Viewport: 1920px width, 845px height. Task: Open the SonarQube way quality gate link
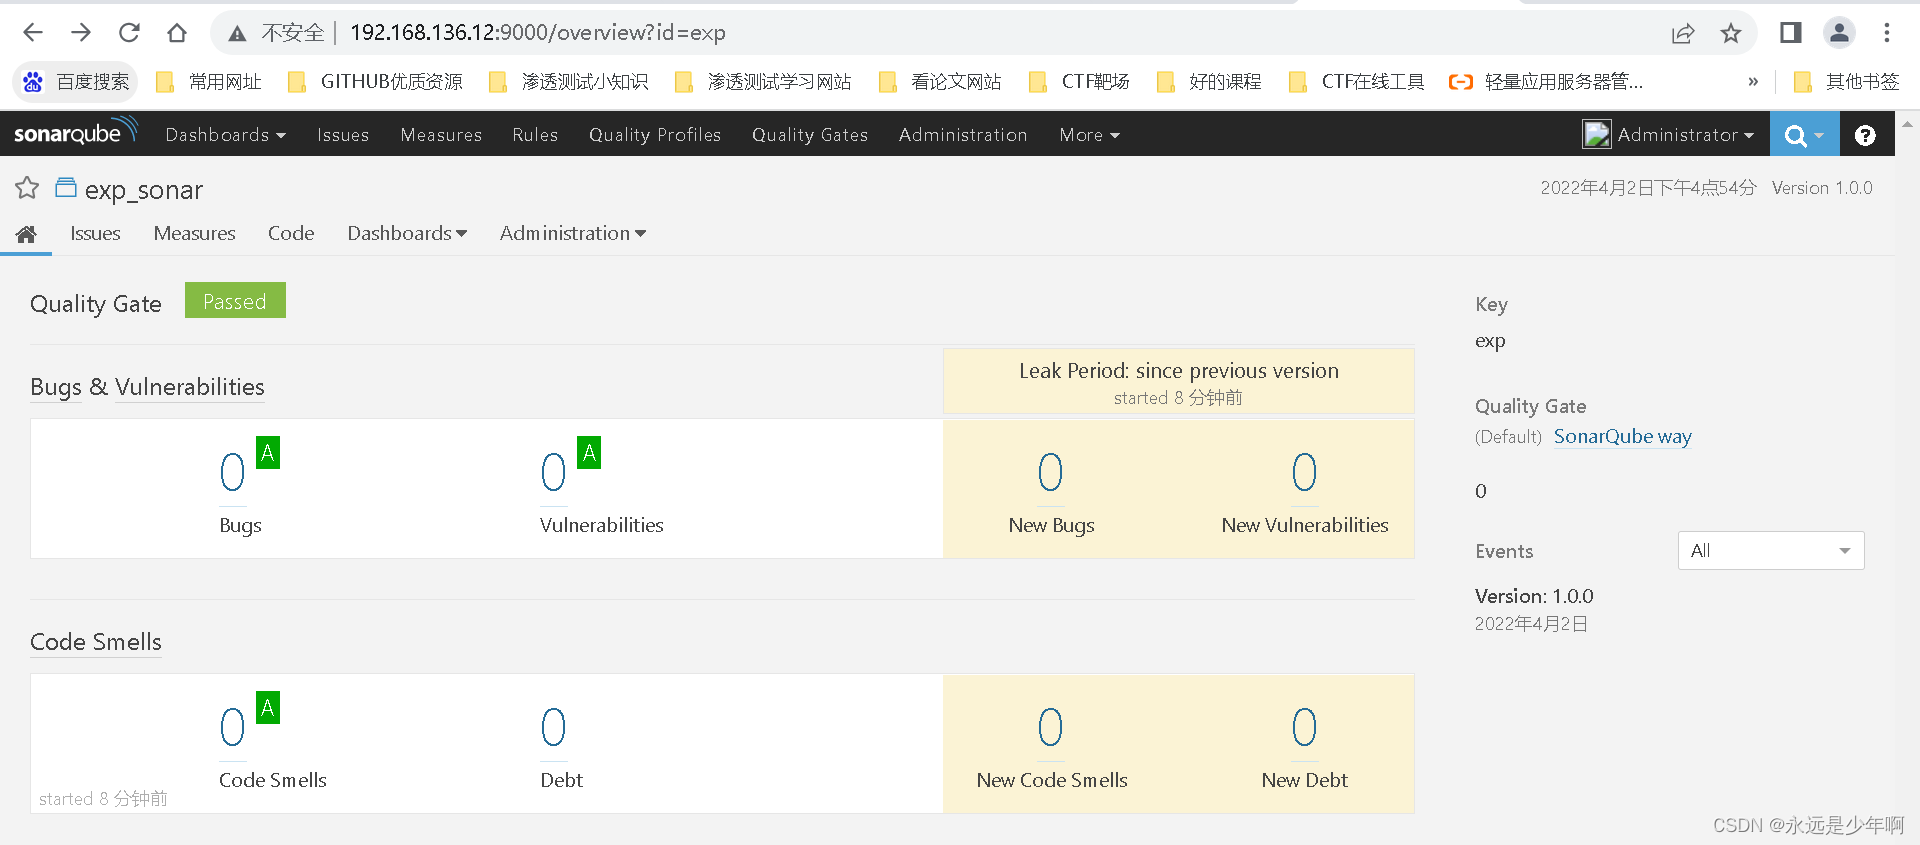click(x=1622, y=436)
